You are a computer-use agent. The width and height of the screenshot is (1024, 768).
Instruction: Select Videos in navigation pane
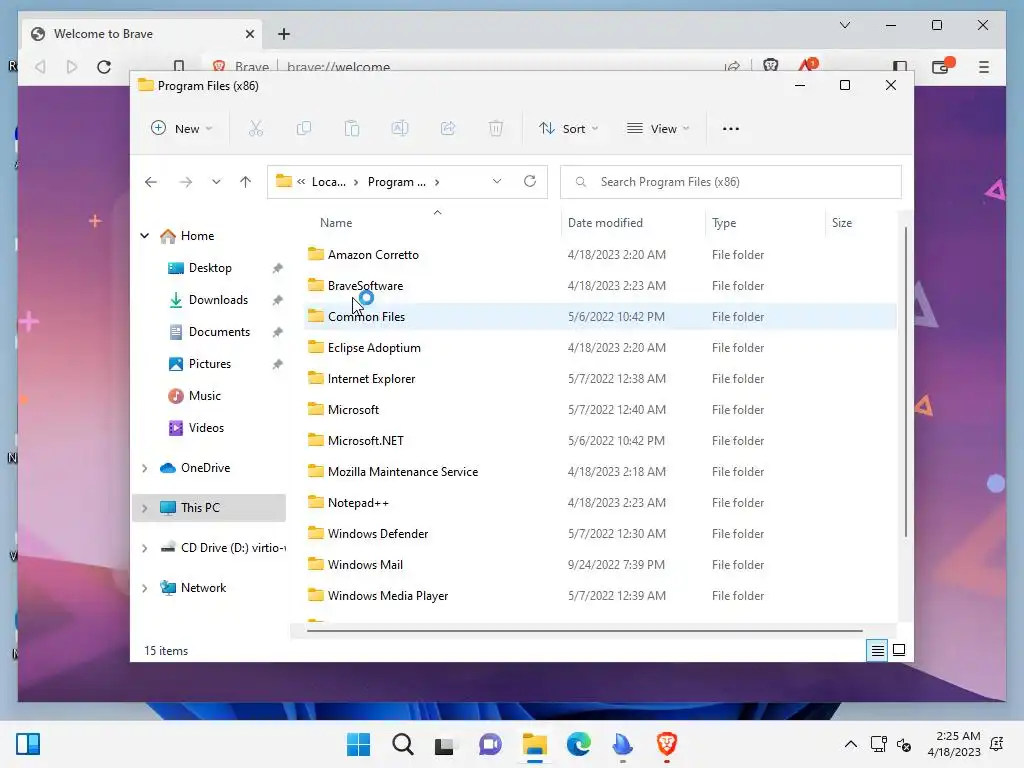point(206,428)
